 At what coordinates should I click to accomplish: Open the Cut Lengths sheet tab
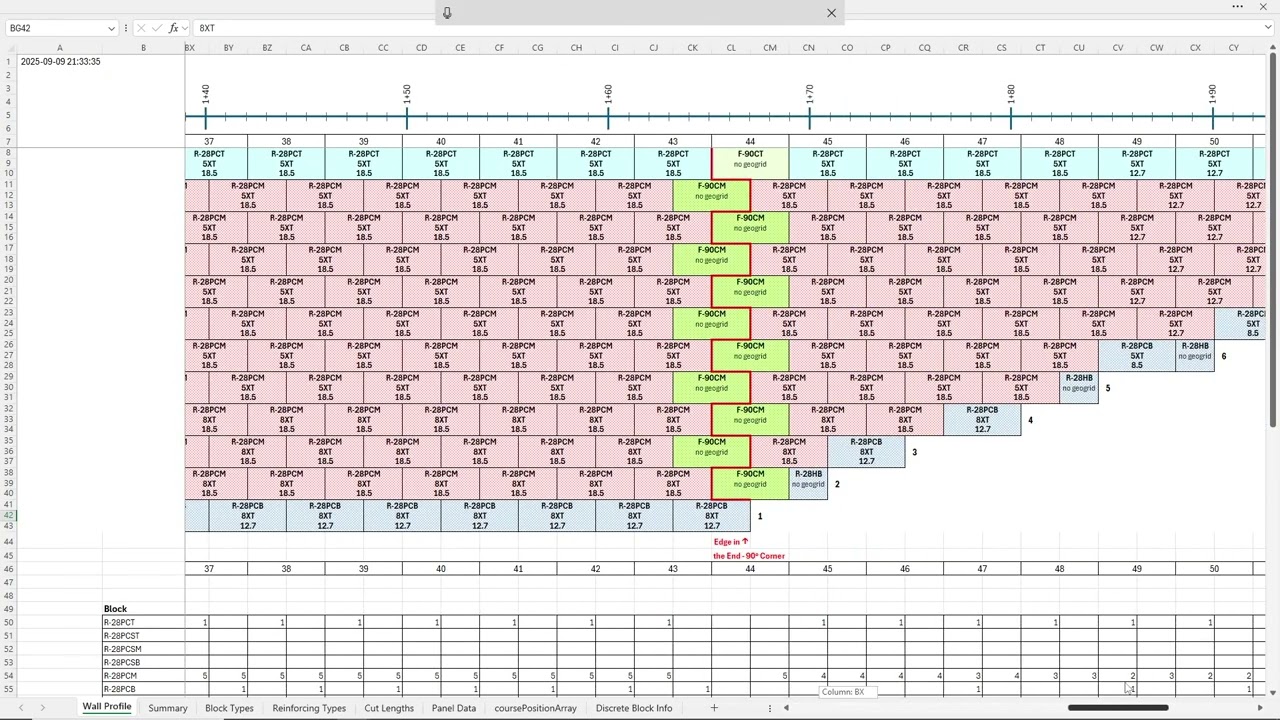click(x=389, y=708)
